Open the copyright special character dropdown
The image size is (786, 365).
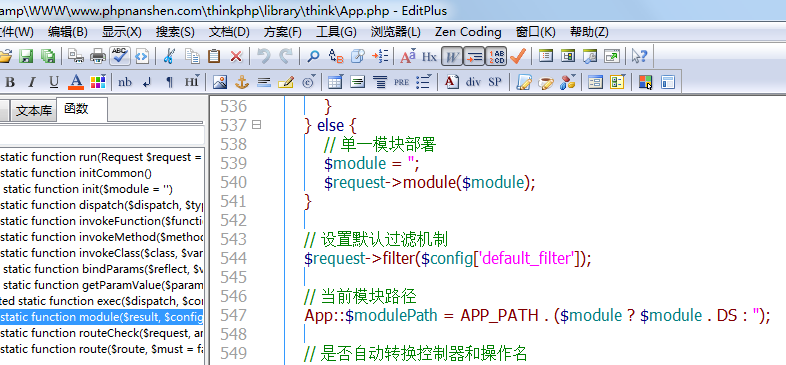pyautogui.click(x=309, y=82)
